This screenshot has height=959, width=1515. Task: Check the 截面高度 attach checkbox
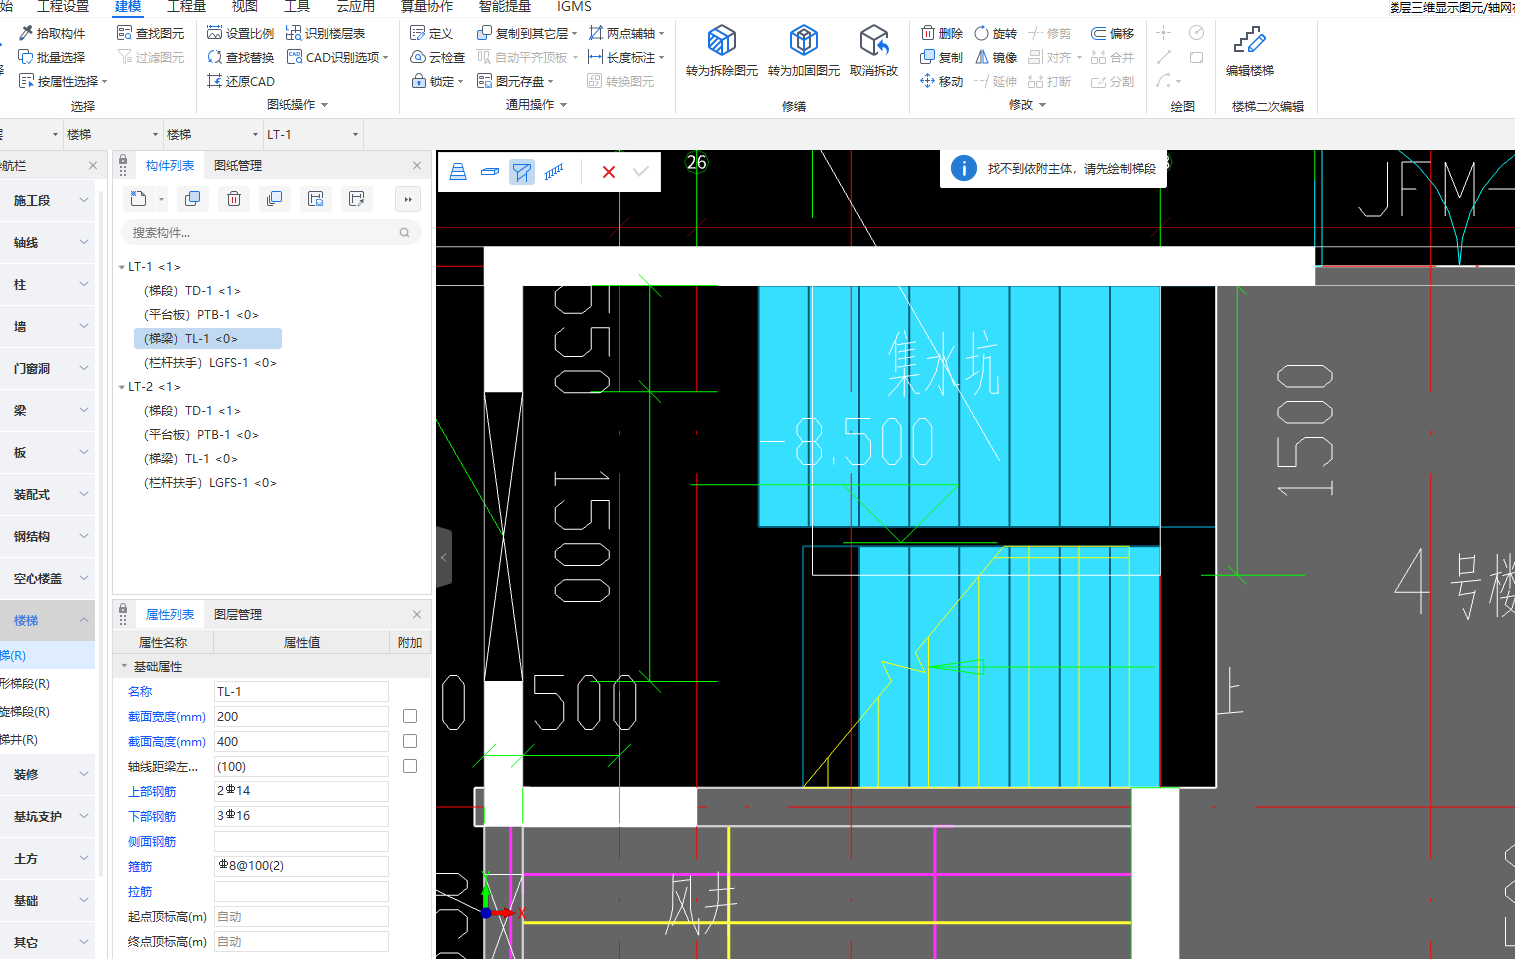(x=410, y=741)
